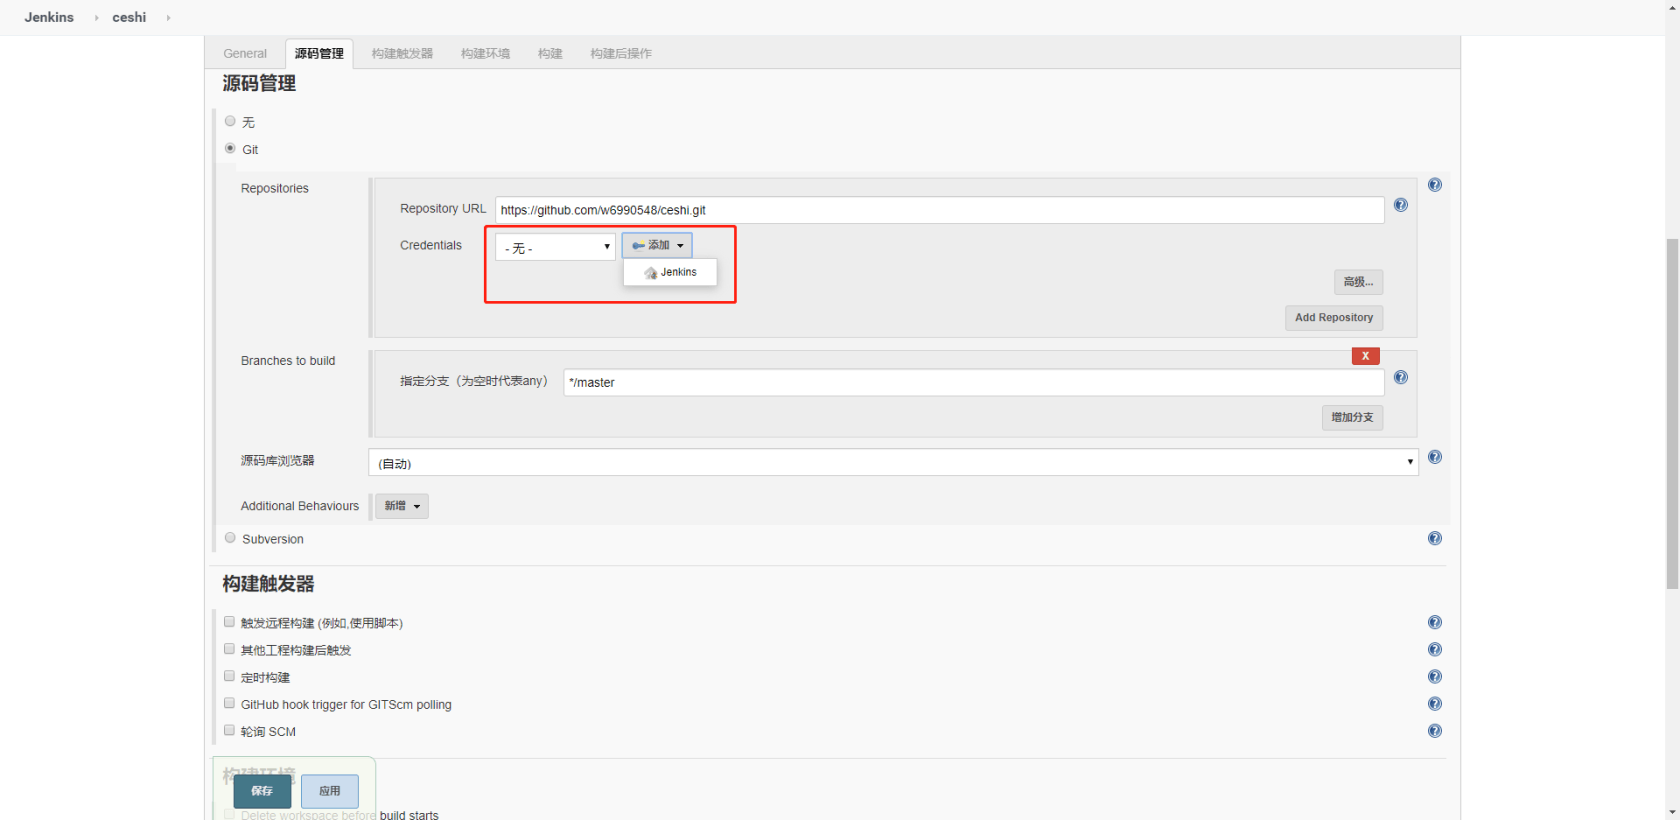The width and height of the screenshot is (1680, 820).
Task: Enable 轮询 SCM checkbox
Action: (229, 730)
